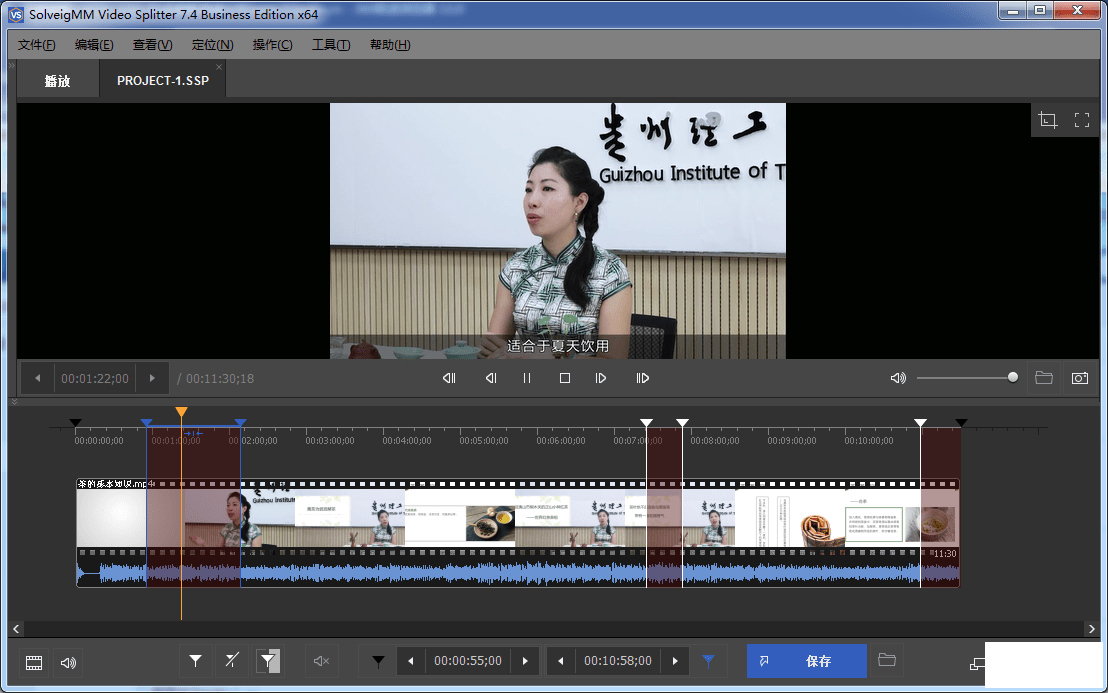
Task: Edit the current time field 00:01:22;00
Action: (x=95, y=379)
